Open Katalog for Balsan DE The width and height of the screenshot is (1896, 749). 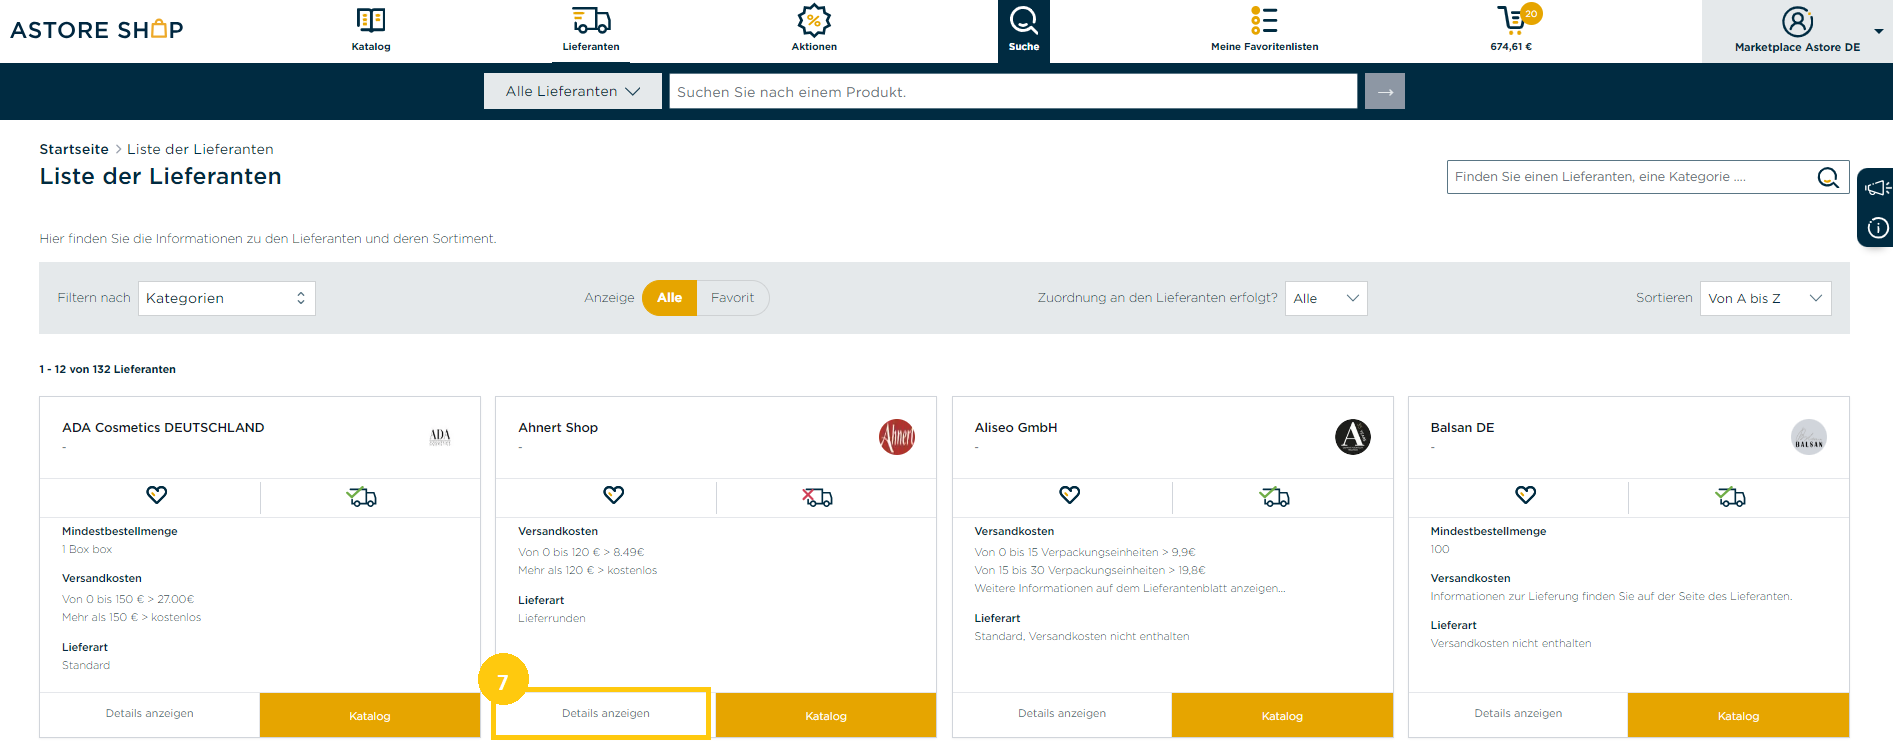tap(1738, 715)
